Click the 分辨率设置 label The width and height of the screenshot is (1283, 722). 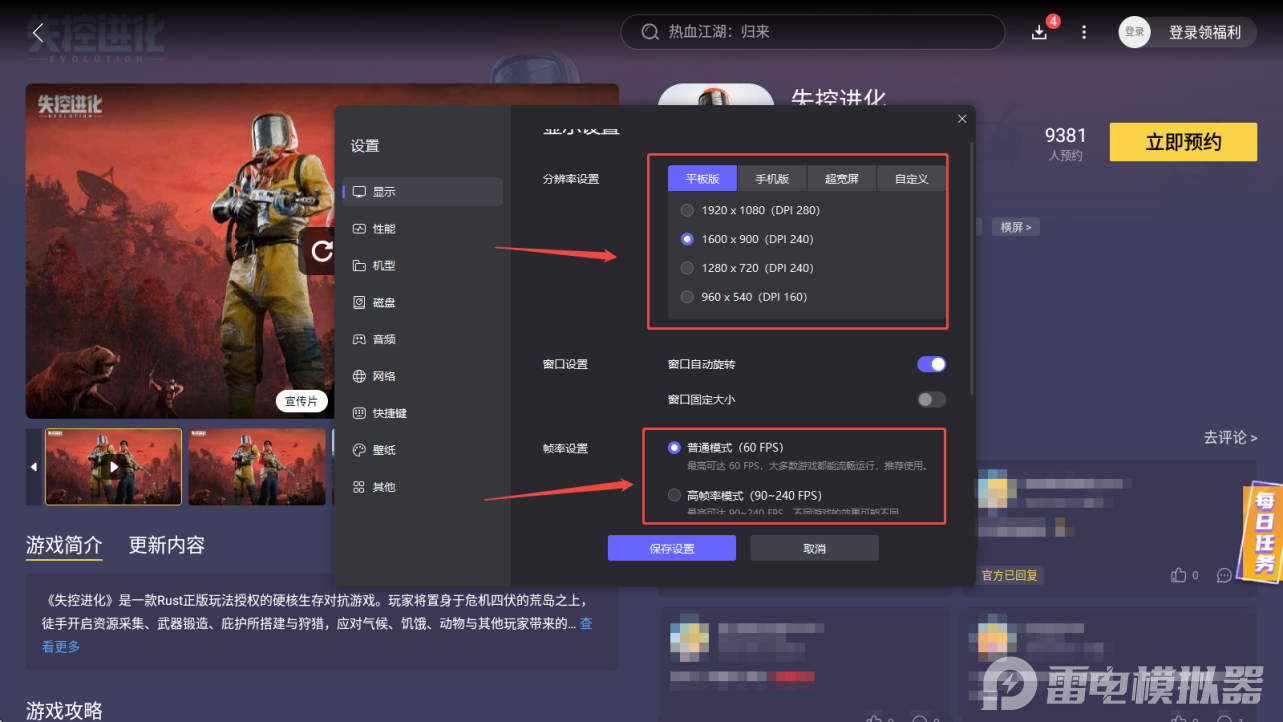pyautogui.click(x=571, y=179)
